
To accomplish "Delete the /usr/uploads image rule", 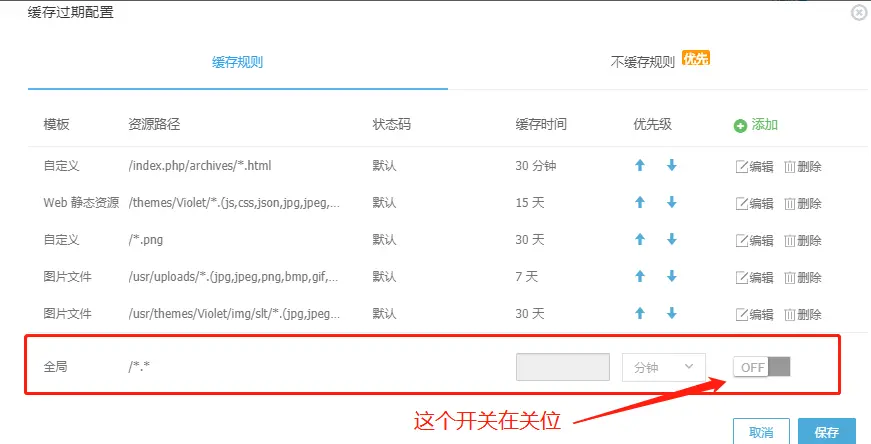I will point(803,277).
